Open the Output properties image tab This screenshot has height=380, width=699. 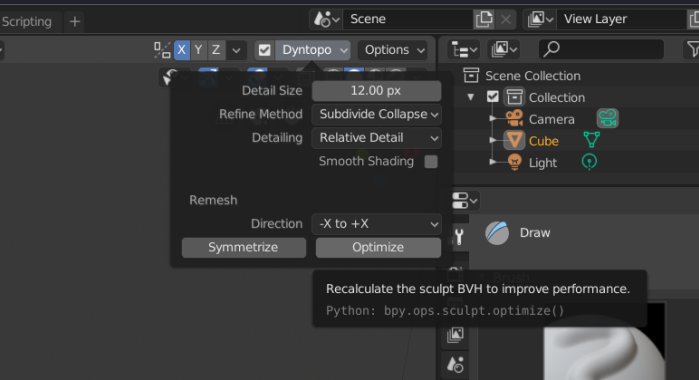[455, 335]
